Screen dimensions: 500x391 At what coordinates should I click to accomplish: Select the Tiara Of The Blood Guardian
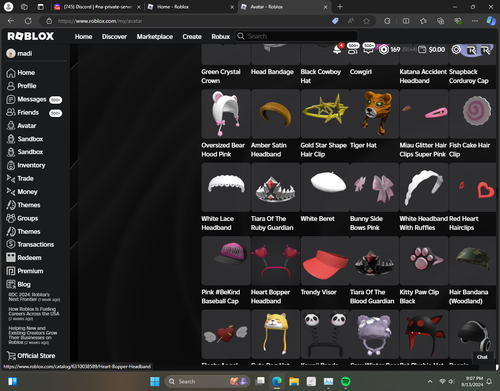tap(374, 261)
